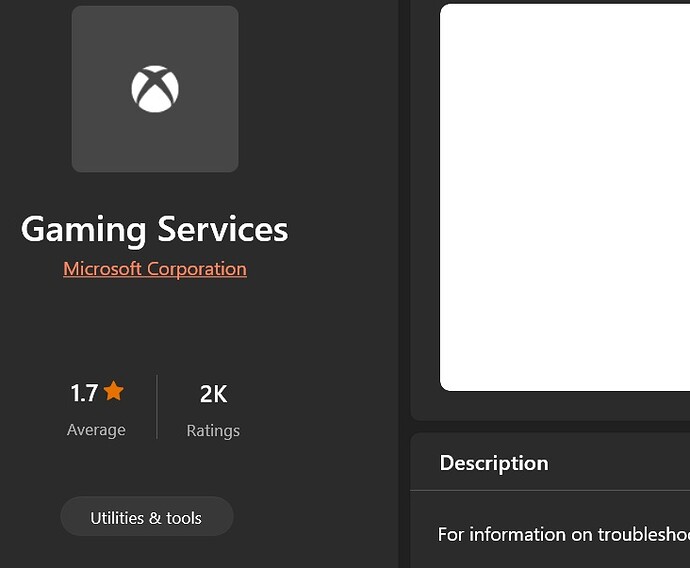Screen dimensions: 690x568
Task: Click the orange star rating icon
Action: 114,392
